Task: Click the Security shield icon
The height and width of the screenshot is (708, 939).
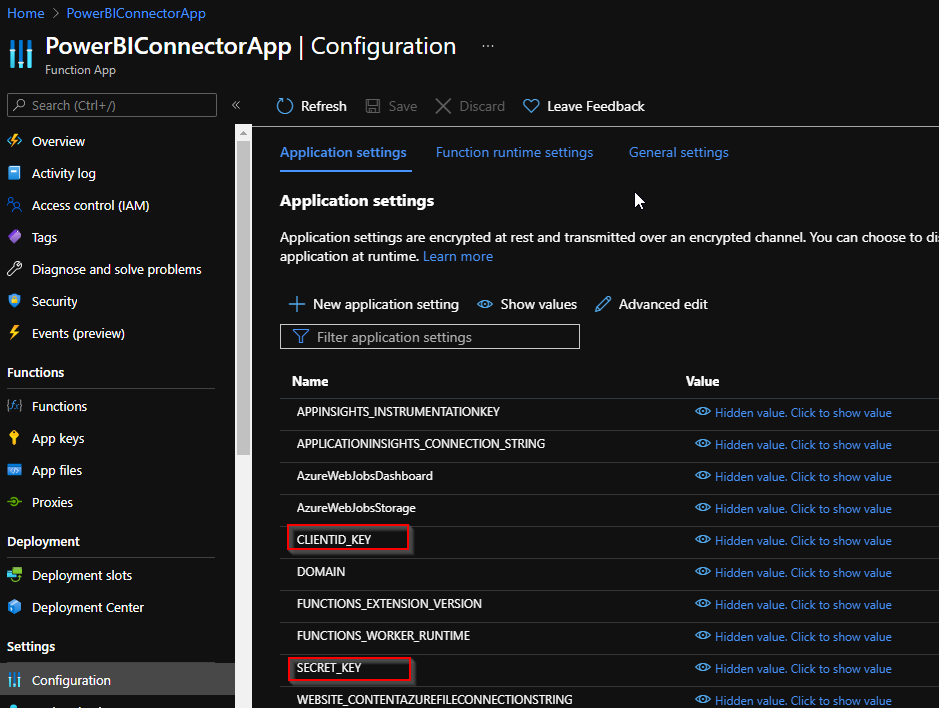Action: 14,301
